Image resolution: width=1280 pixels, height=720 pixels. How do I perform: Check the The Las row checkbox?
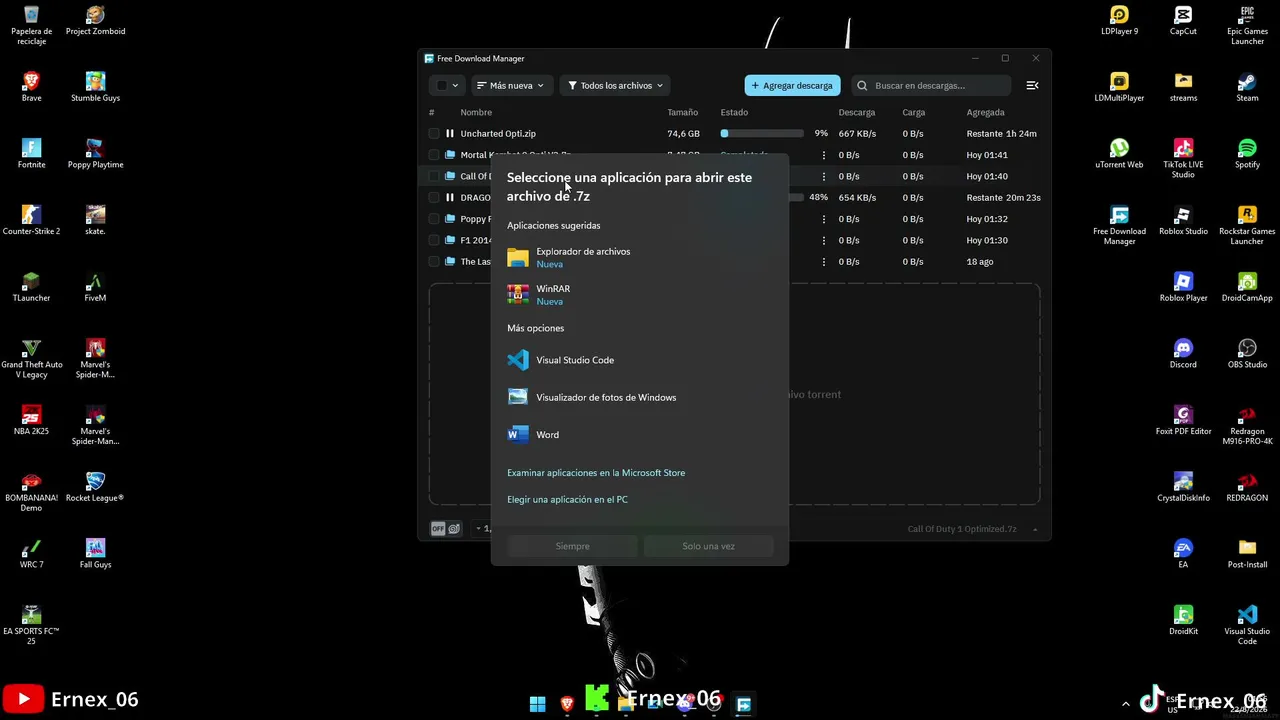pos(434,262)
